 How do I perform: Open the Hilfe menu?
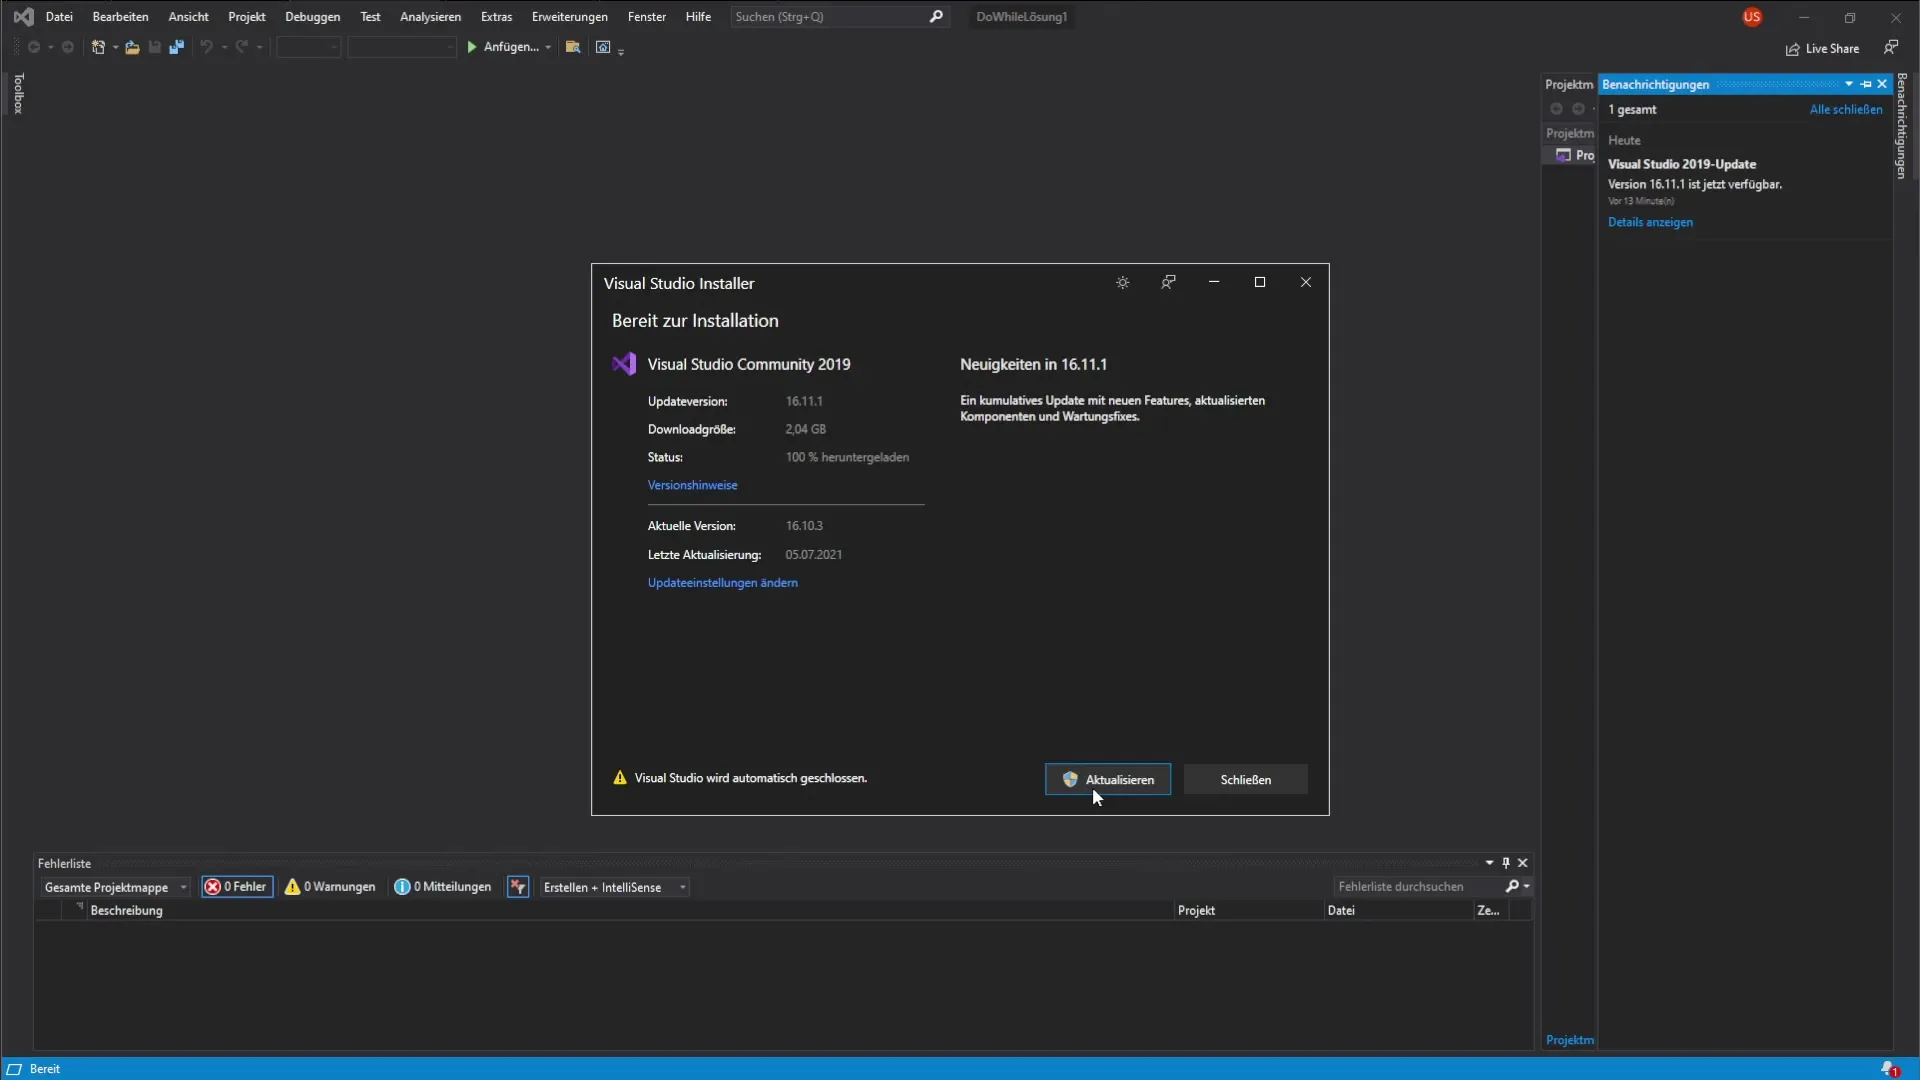coord(698,17)
